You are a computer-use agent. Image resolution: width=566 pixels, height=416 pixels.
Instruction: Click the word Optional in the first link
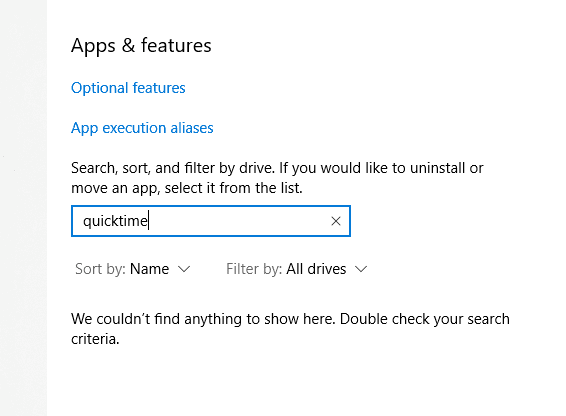tap(100, 88)
